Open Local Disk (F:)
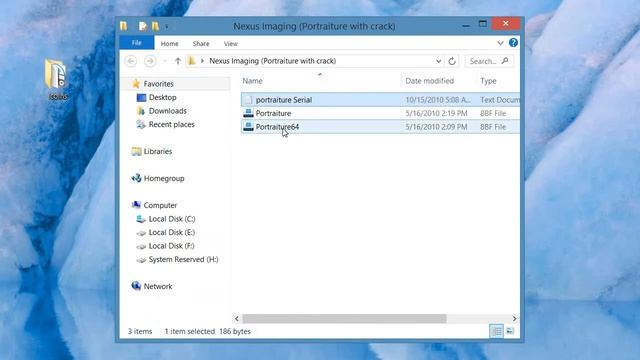Screen dimensions: 640x360 click(x=171, y=246)
